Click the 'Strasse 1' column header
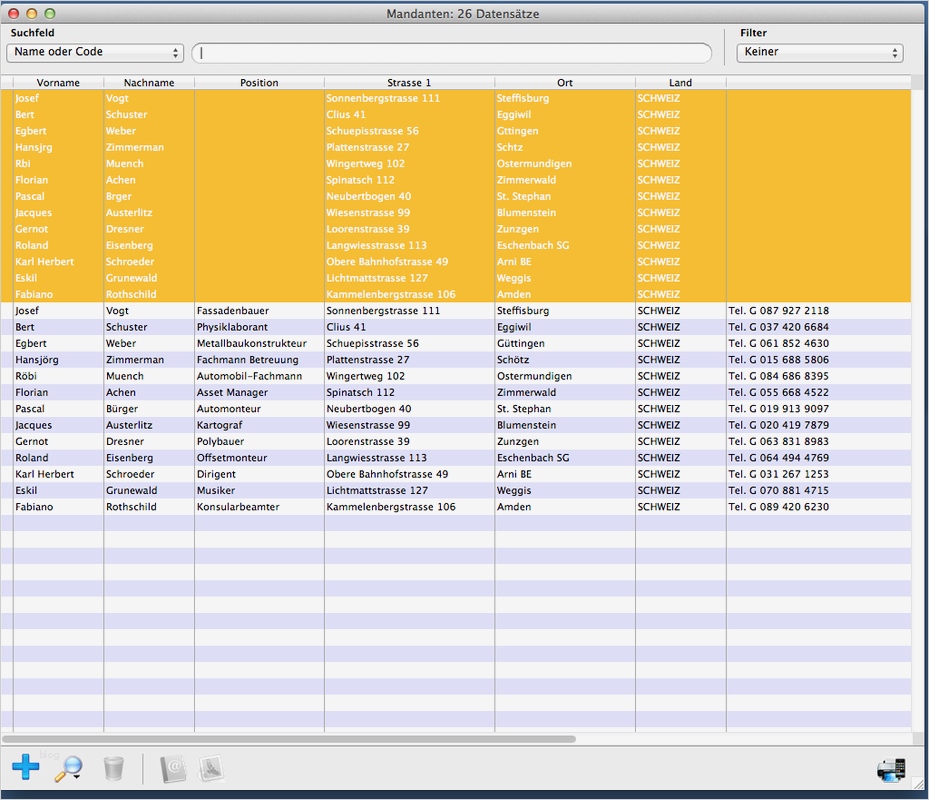This screenshot has height=800, width=929. (x=409, y=83)
